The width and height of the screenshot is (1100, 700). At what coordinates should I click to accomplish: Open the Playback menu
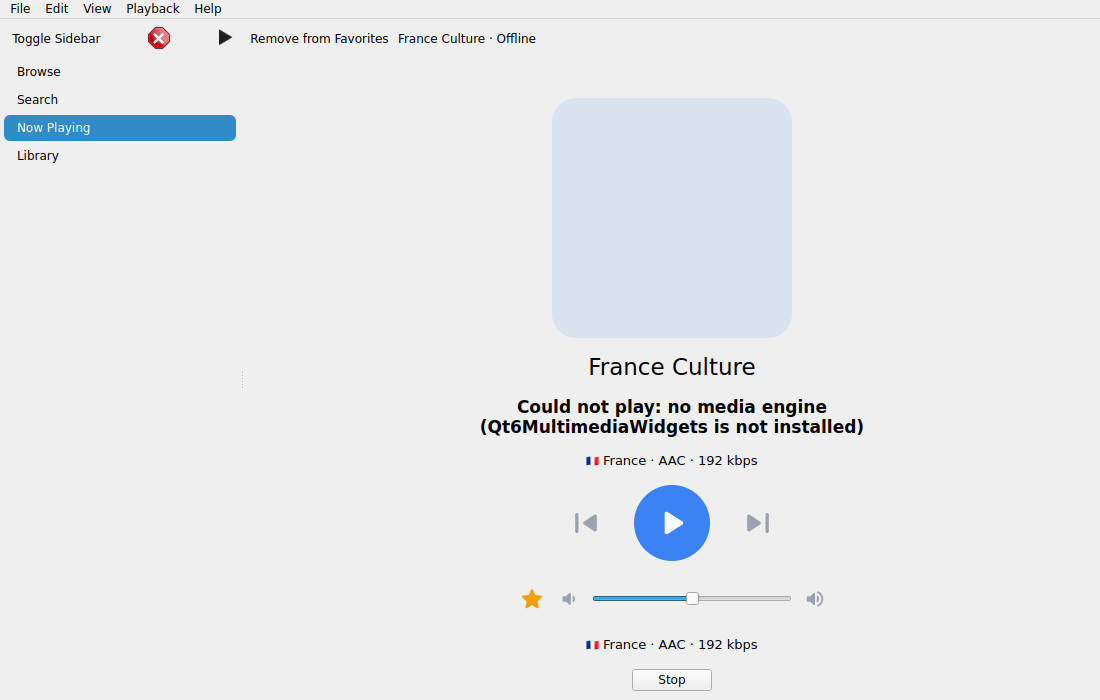[x=153, y=8]
